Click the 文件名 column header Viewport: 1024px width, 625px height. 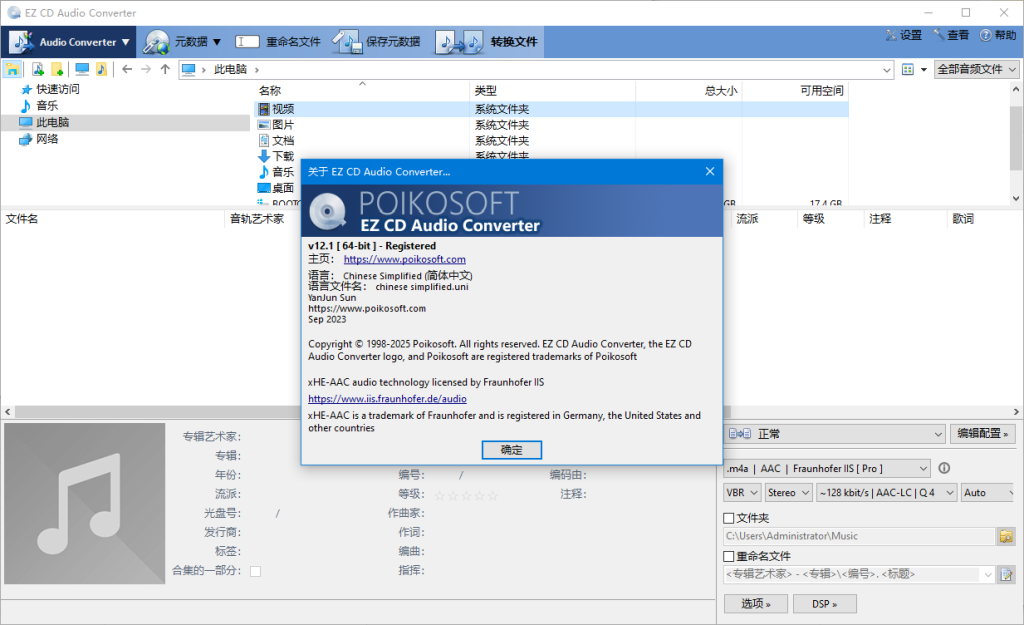[x=113, y=219]
